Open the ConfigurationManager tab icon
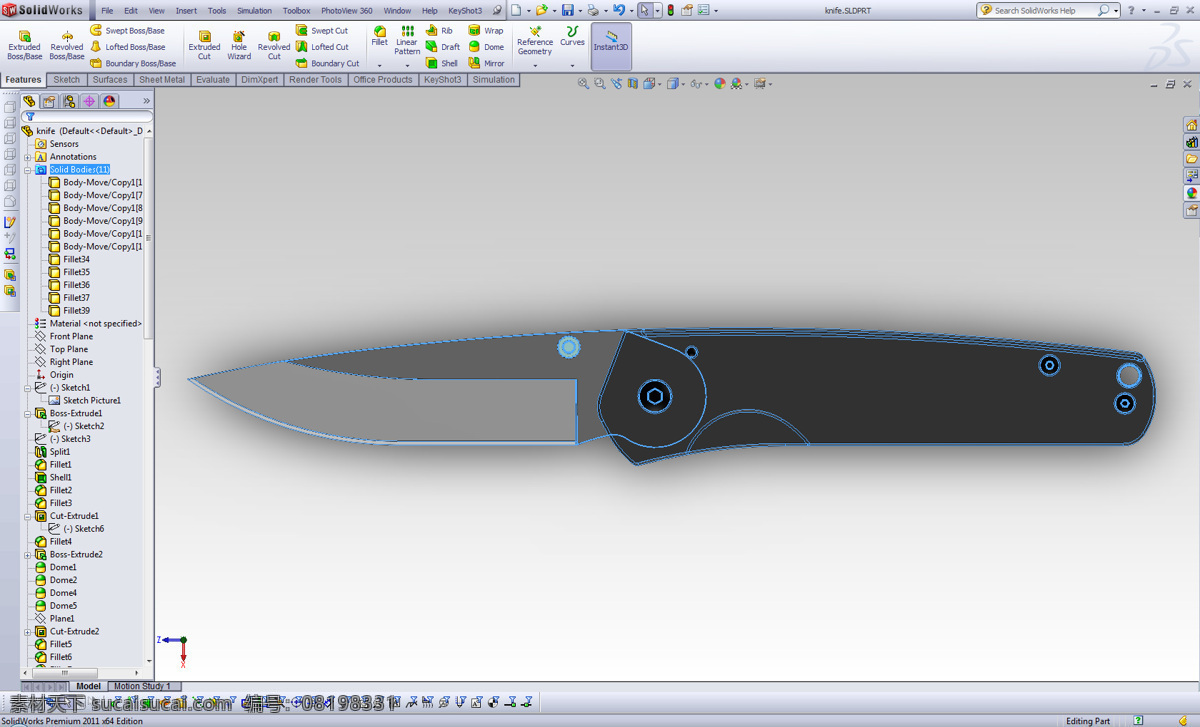1200x727 pixels. (69, 101)
